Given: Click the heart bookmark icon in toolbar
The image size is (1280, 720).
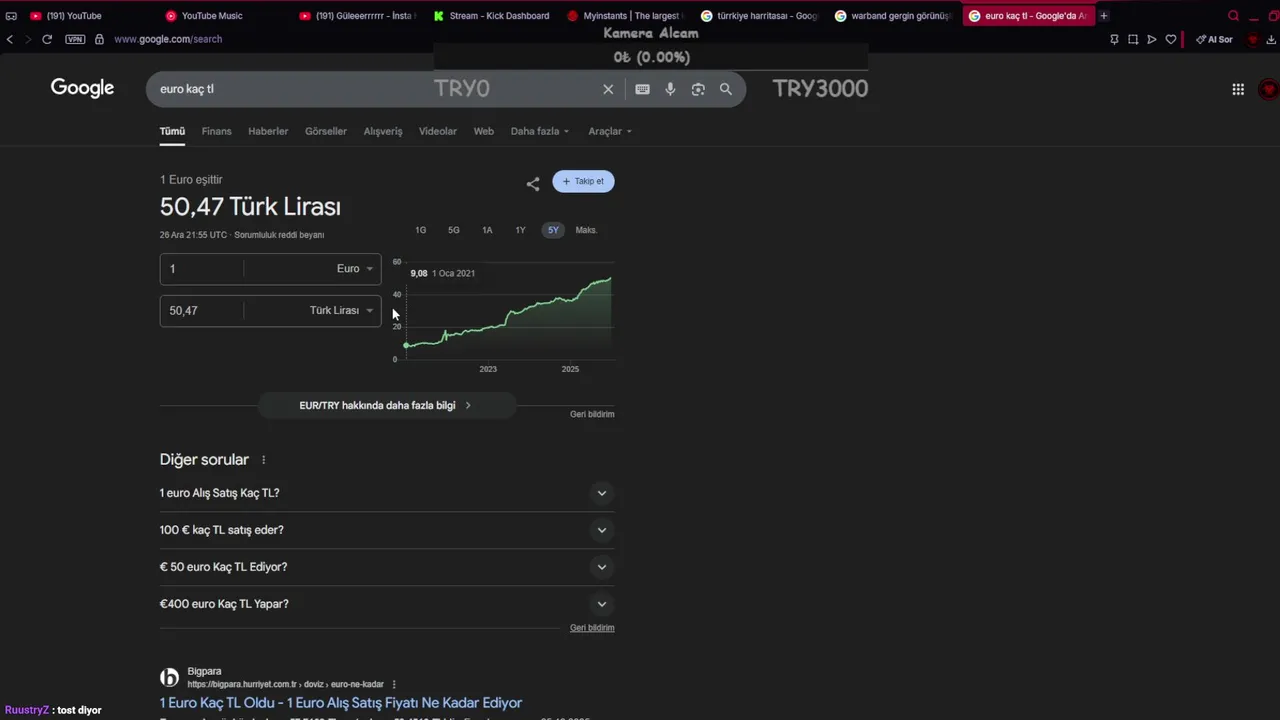Looking at the screenshot, I should click(x=1171, y=39).
